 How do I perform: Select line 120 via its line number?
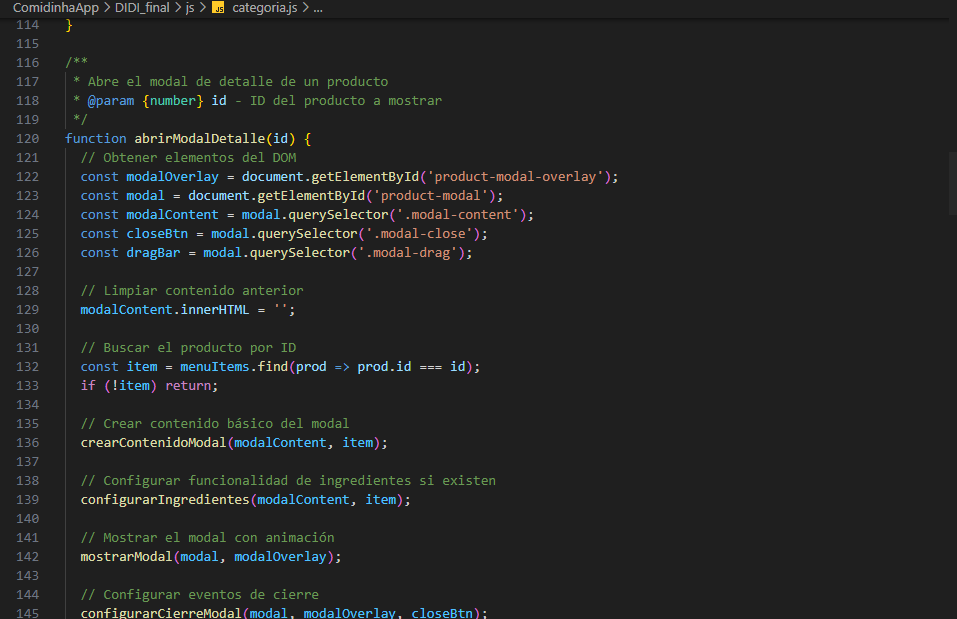point(28,139)
